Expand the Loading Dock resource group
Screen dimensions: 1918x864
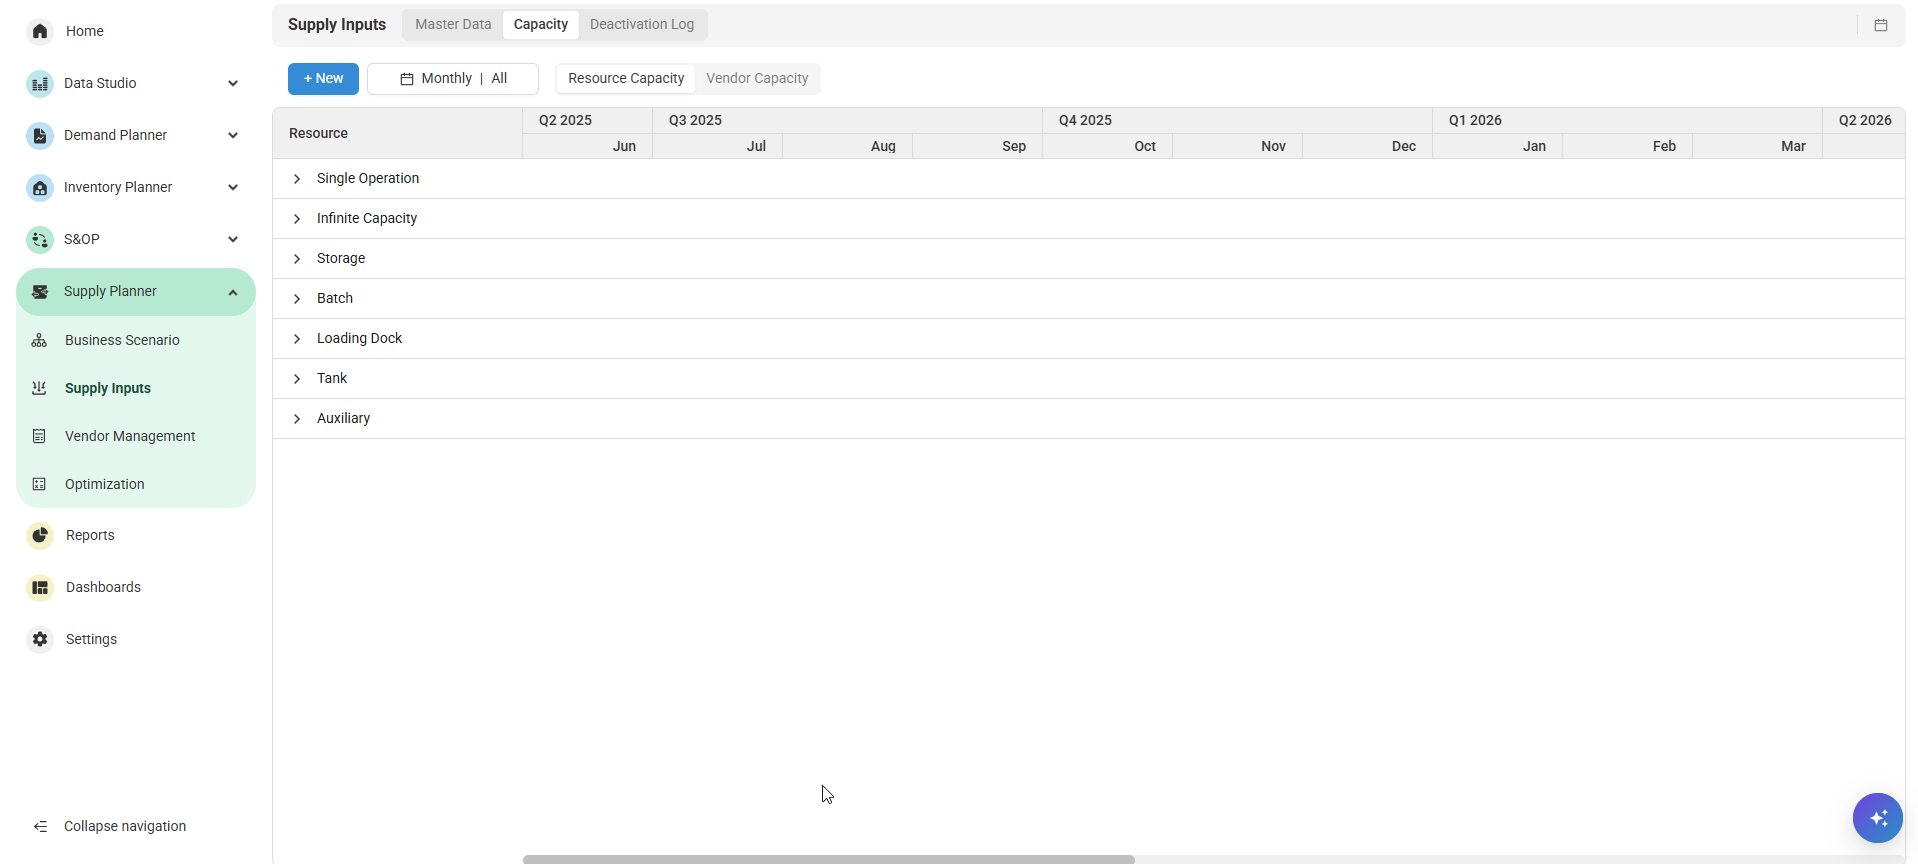[297, 339]
